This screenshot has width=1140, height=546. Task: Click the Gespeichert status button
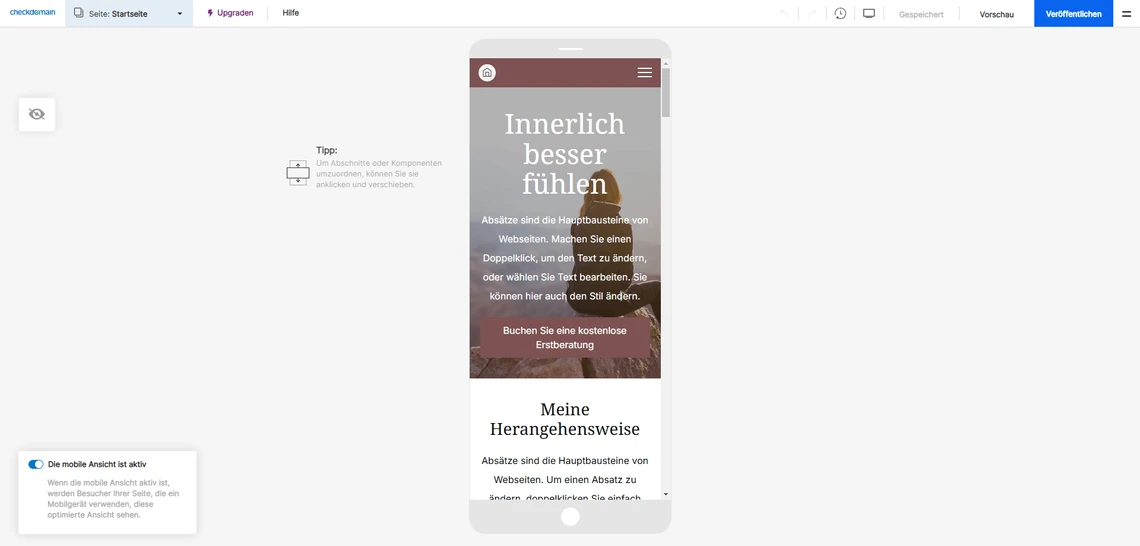pyautogui.click(x=921, y=14)
